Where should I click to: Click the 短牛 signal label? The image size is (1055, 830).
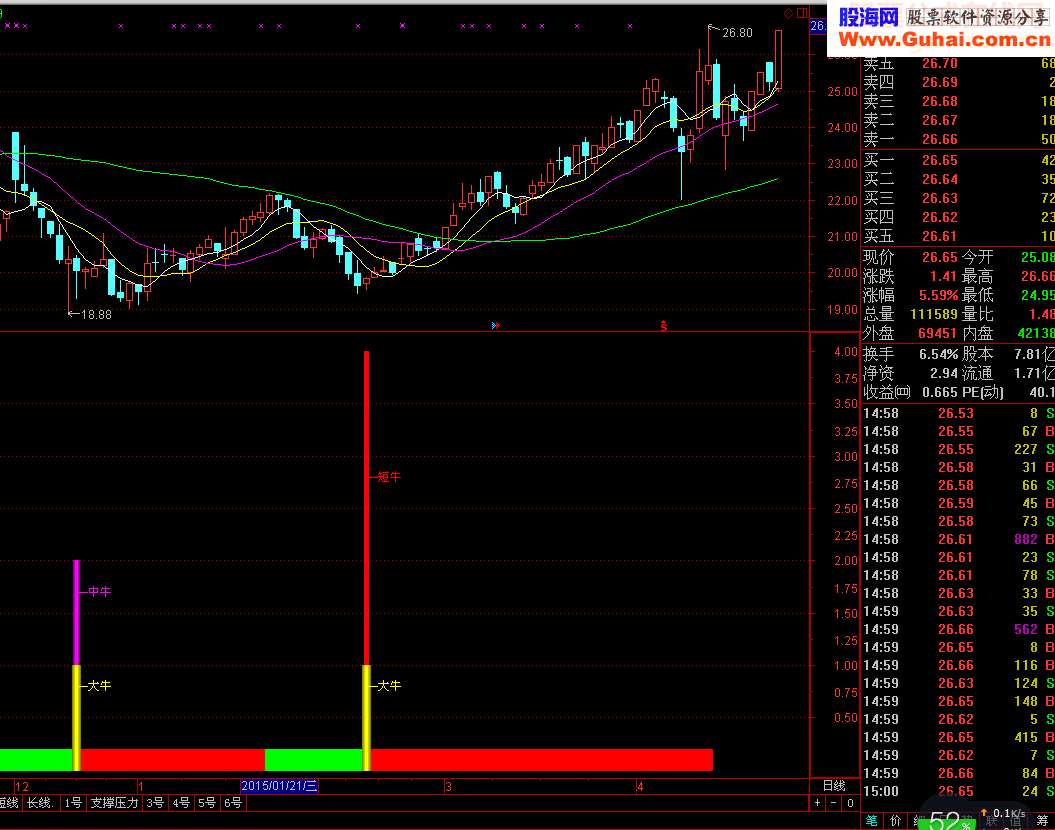(x=389, y=477)
